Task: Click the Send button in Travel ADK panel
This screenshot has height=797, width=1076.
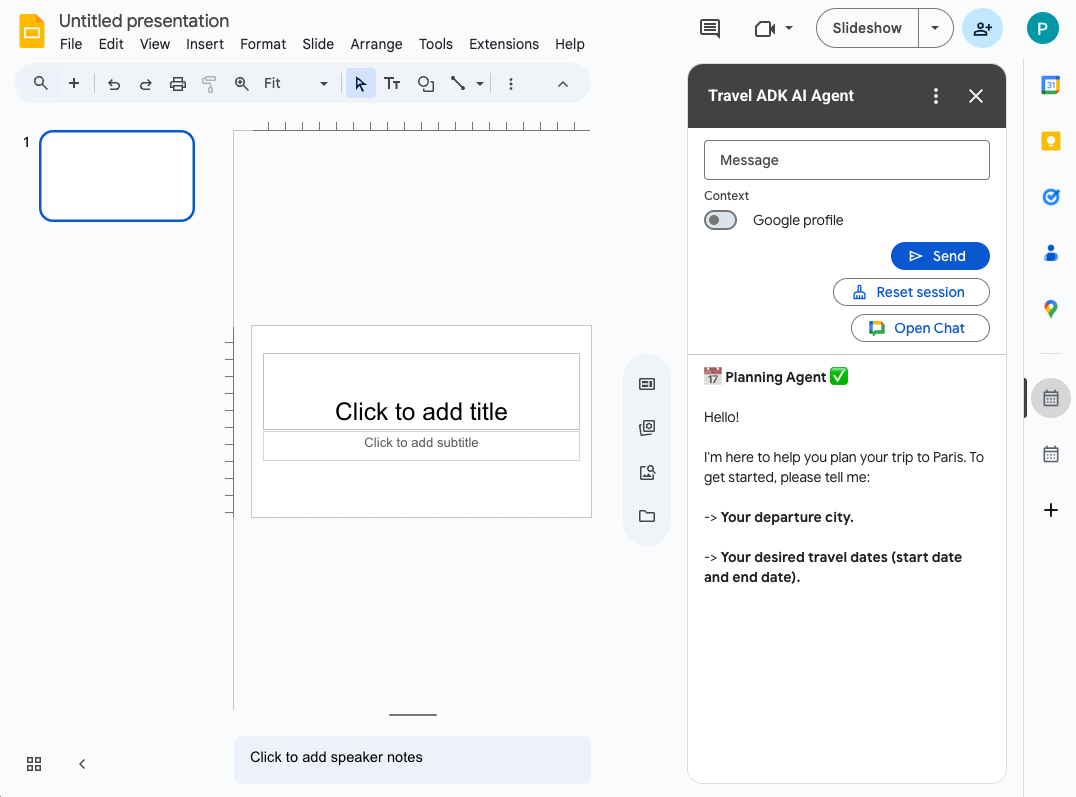Action: tap(940, 255)
